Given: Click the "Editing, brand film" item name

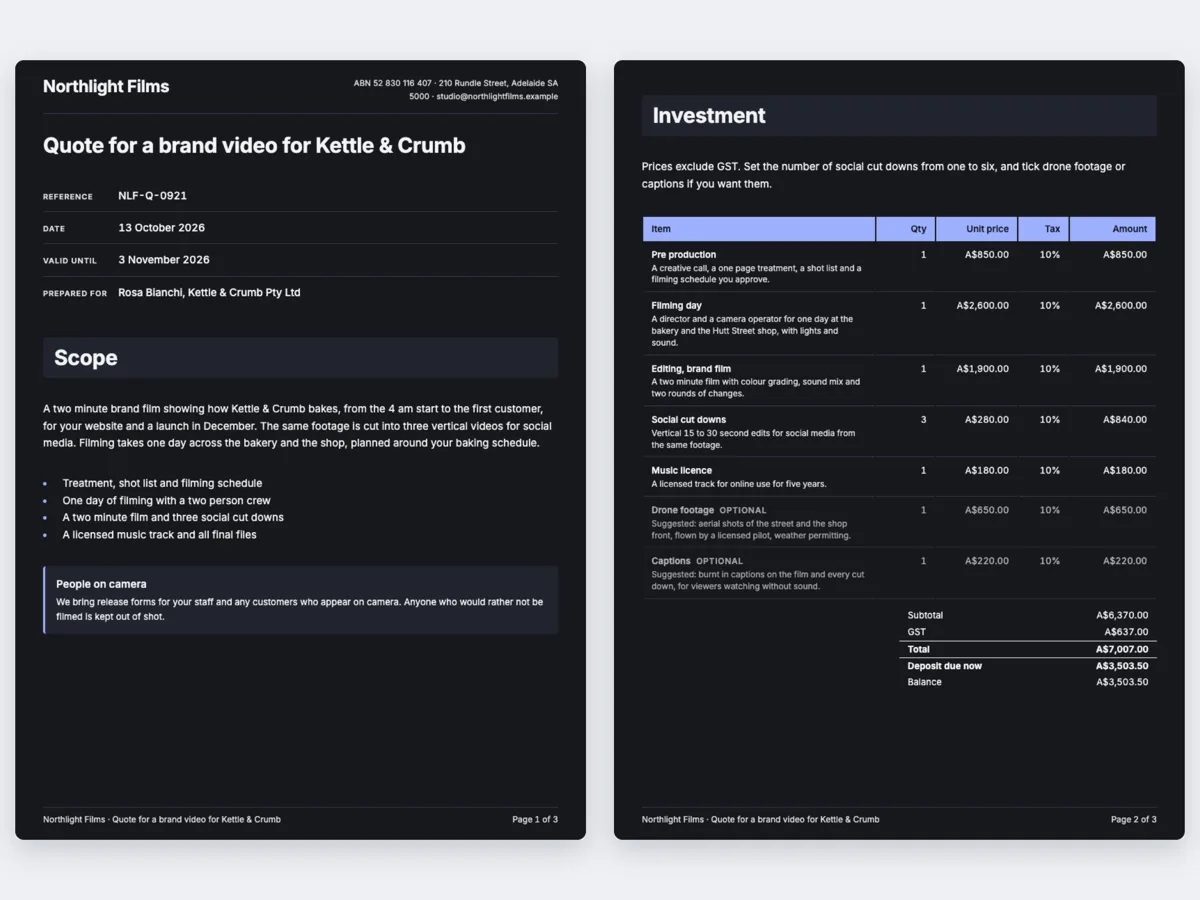Looking at the screenshot, I should pyautogui.click(x=691, y=369).
